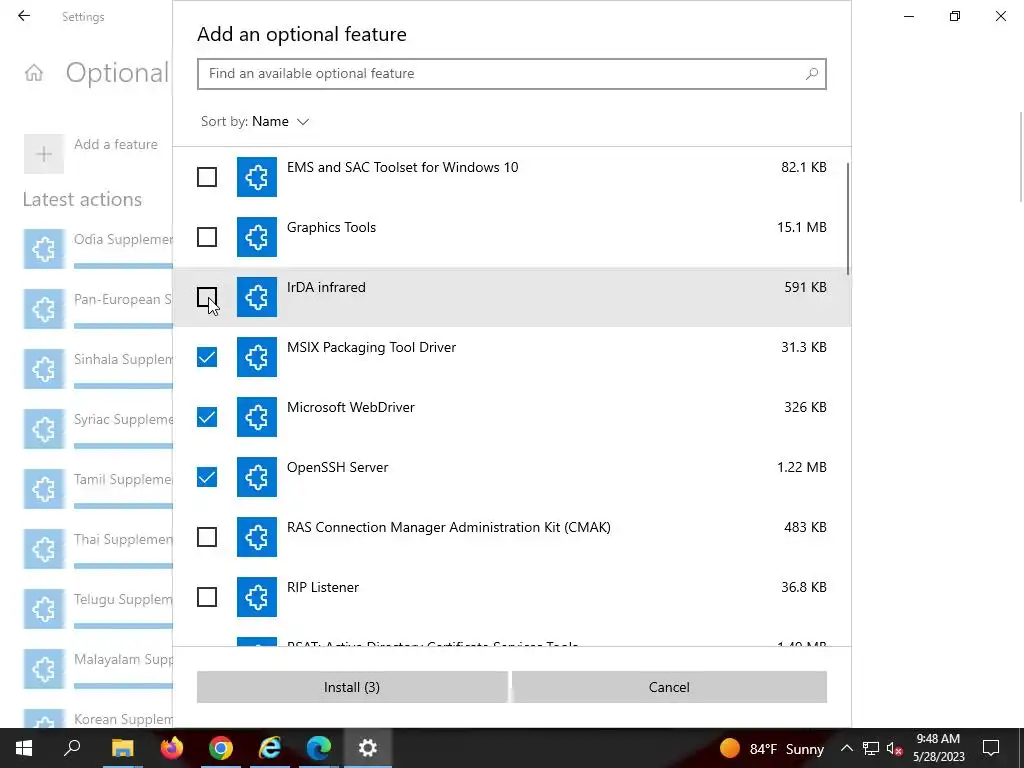This screenshot has width=1024, height=768.
Task: Click the RIP Listener feature icon
Action: tap(257, 598)
